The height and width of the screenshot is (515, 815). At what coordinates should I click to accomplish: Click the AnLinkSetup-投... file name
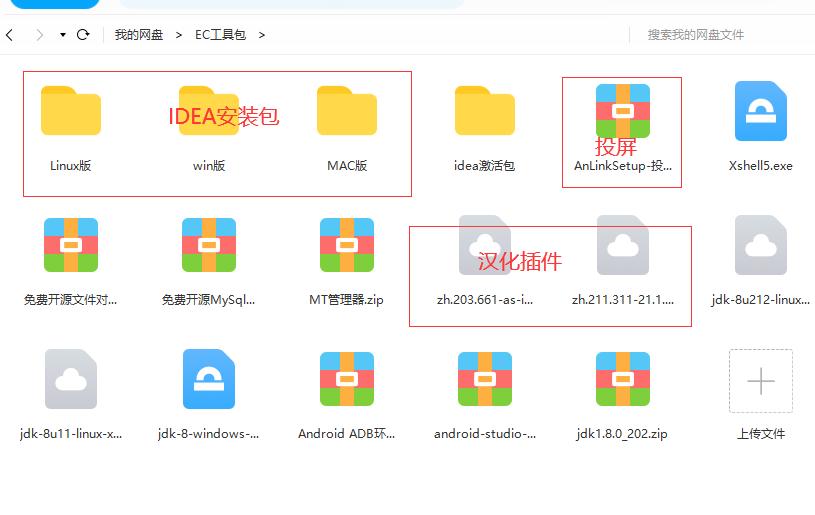coord(623,166)
